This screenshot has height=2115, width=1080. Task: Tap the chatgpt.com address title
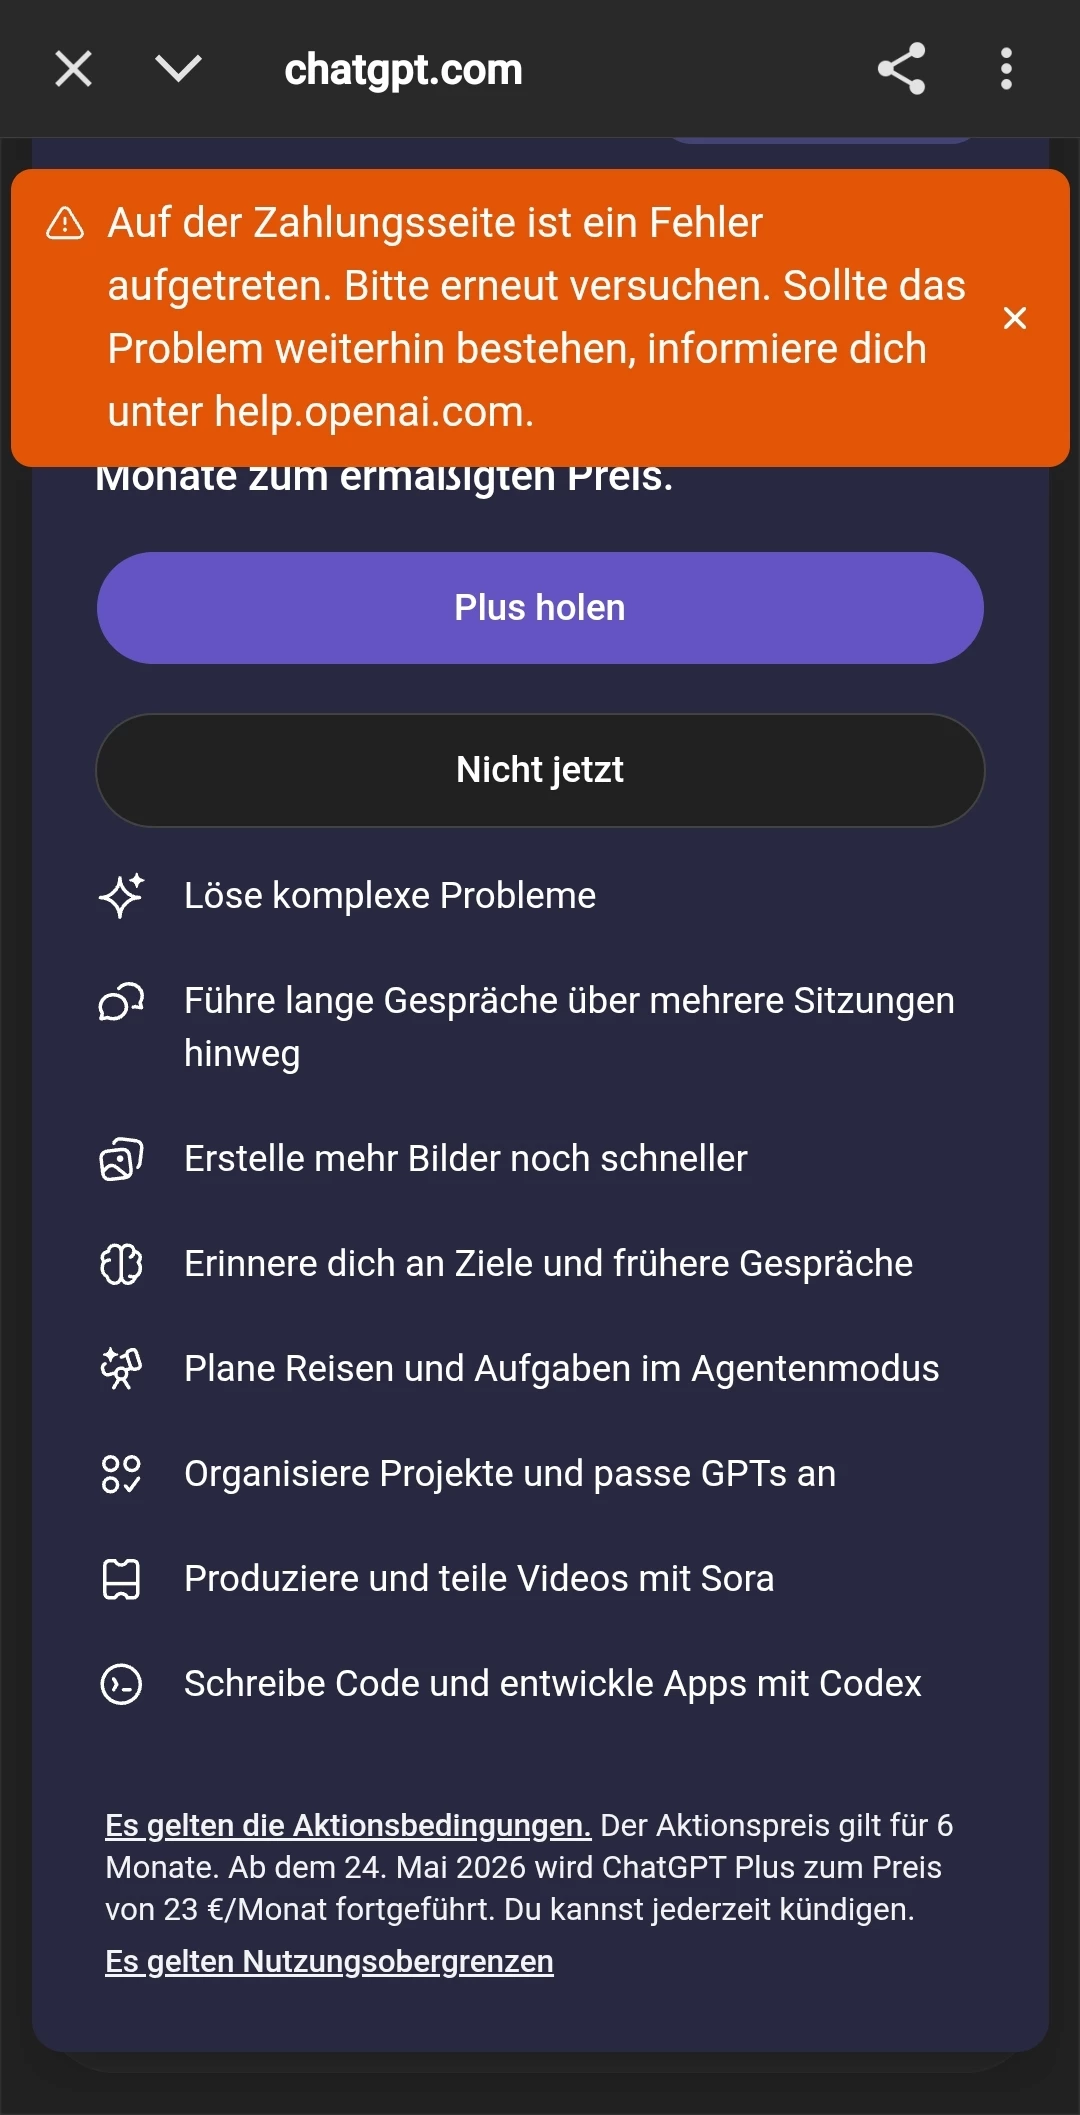[403, 70]
